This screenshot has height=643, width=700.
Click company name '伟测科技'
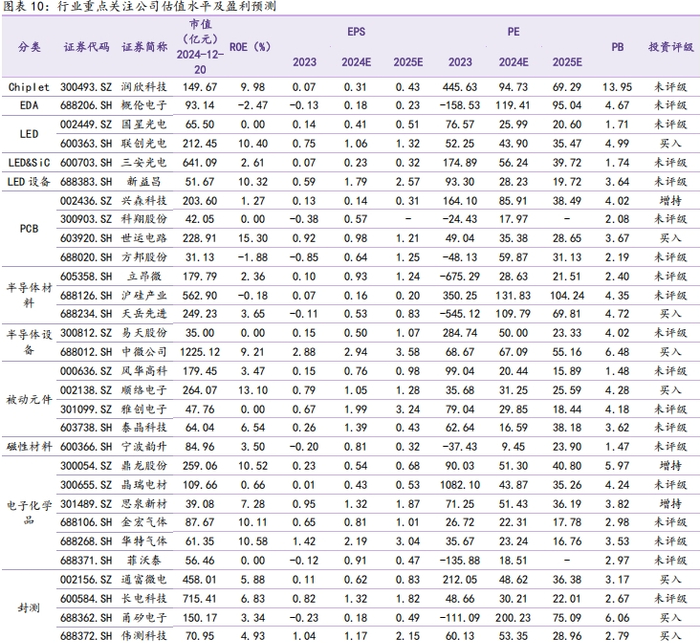coord(144,635)
